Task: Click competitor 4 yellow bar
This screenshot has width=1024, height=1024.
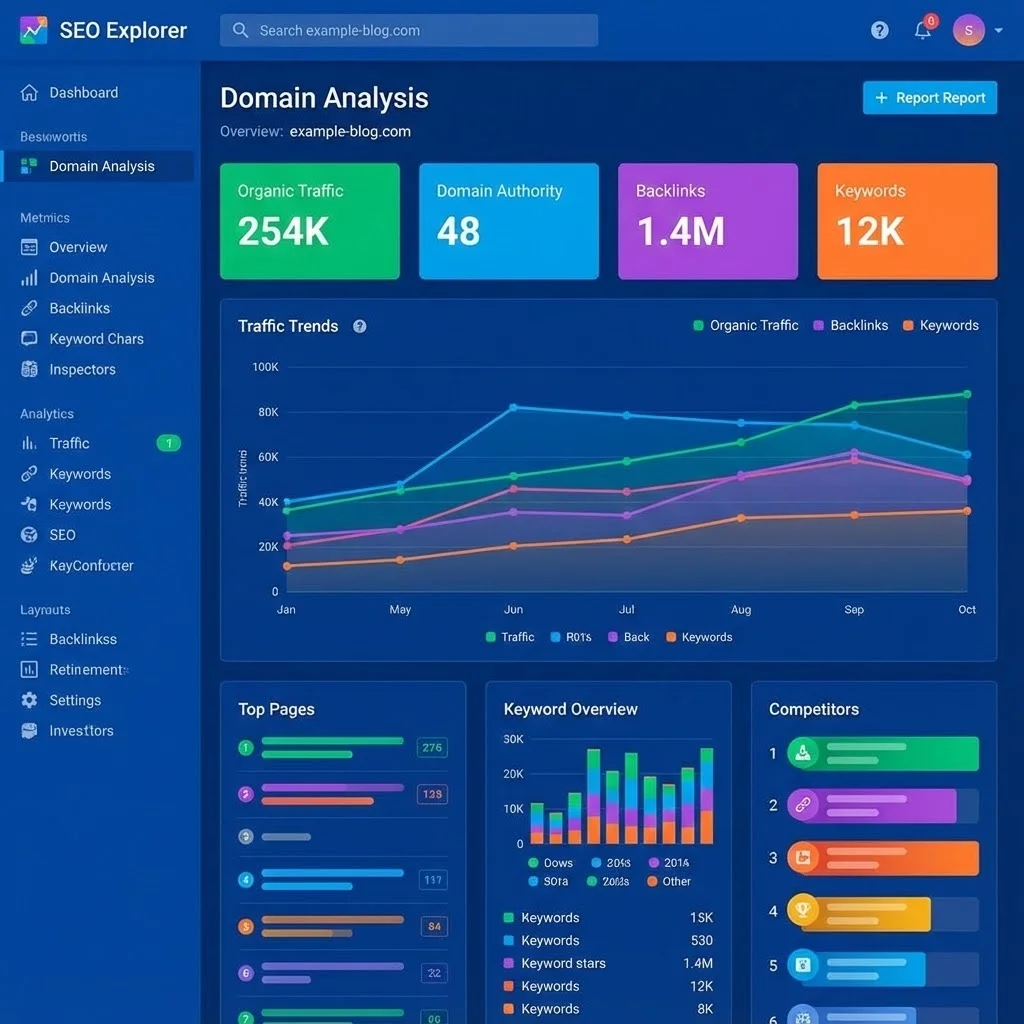Action: click(859, 913)
